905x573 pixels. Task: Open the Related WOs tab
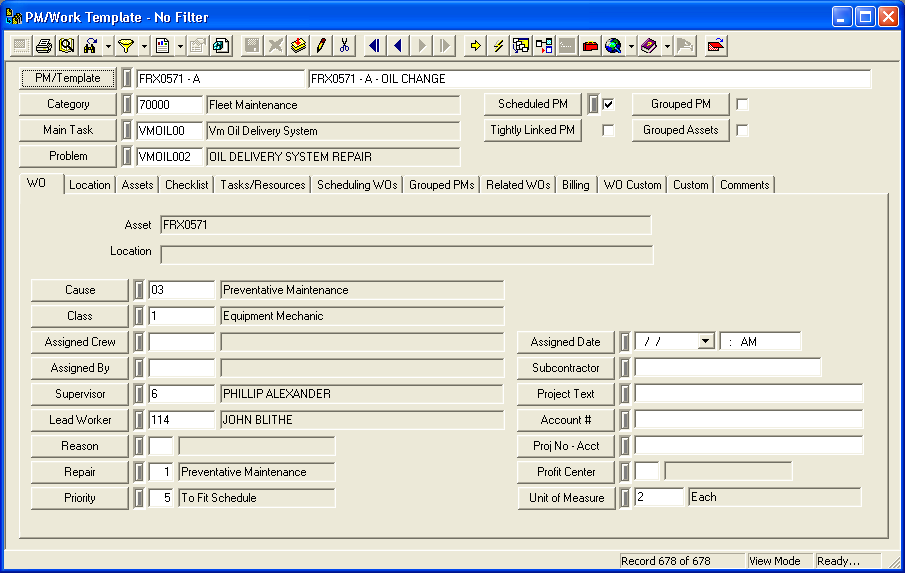click(518, 185)
